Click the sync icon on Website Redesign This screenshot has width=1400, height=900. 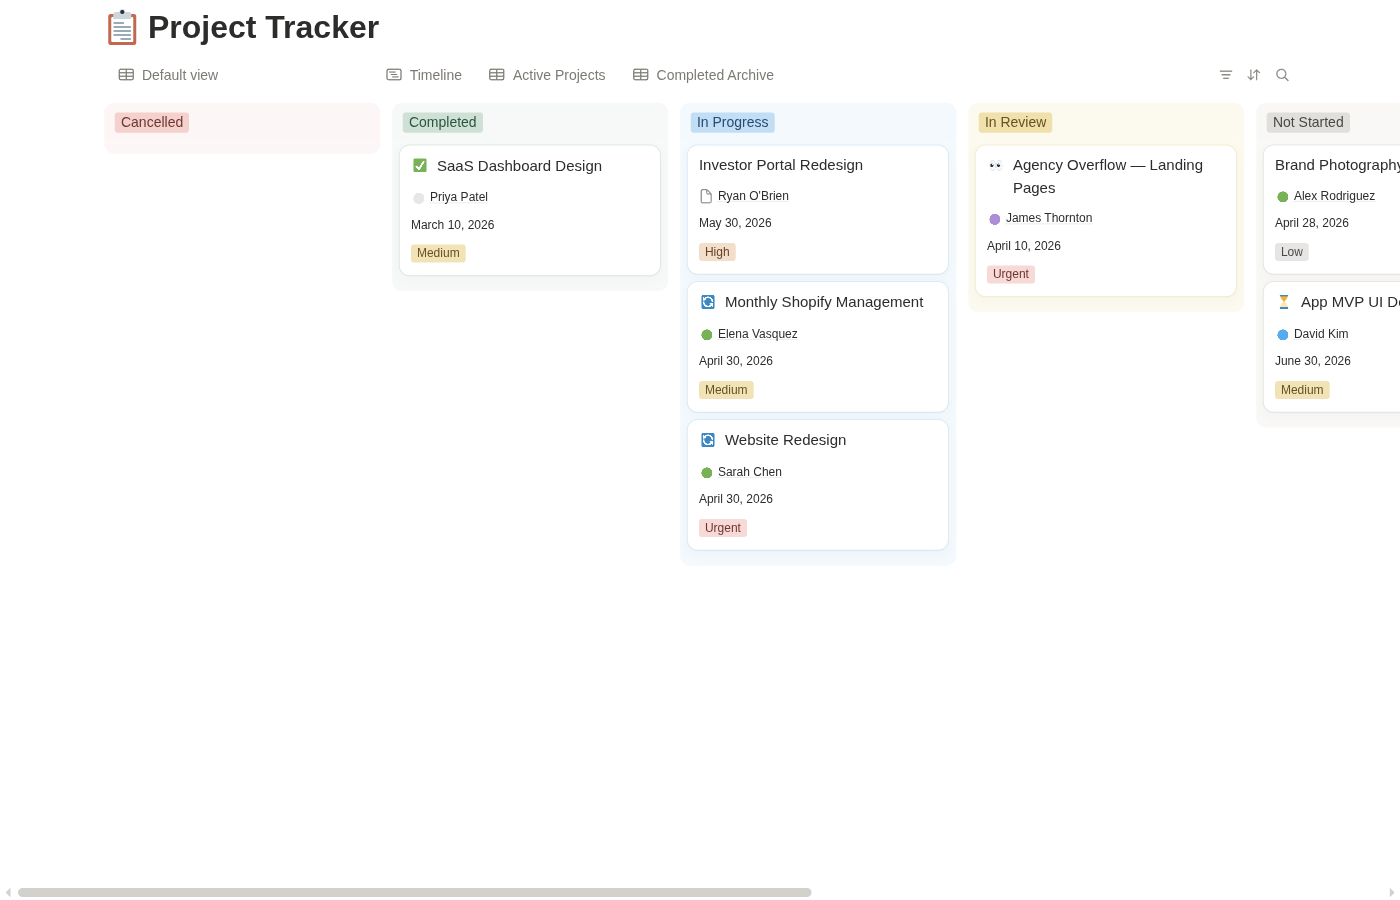[x=708, y=440]
